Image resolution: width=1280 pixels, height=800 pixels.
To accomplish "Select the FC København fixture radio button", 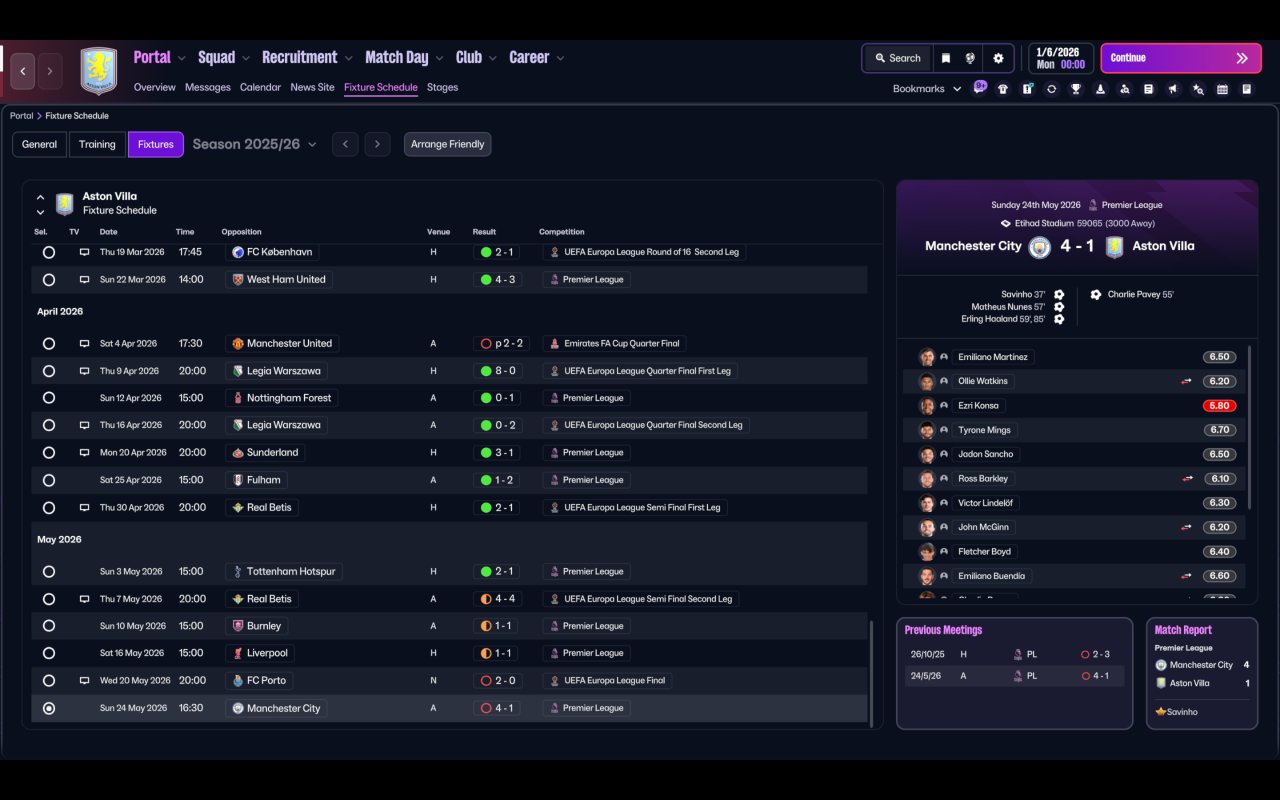I will click(49, 252).
